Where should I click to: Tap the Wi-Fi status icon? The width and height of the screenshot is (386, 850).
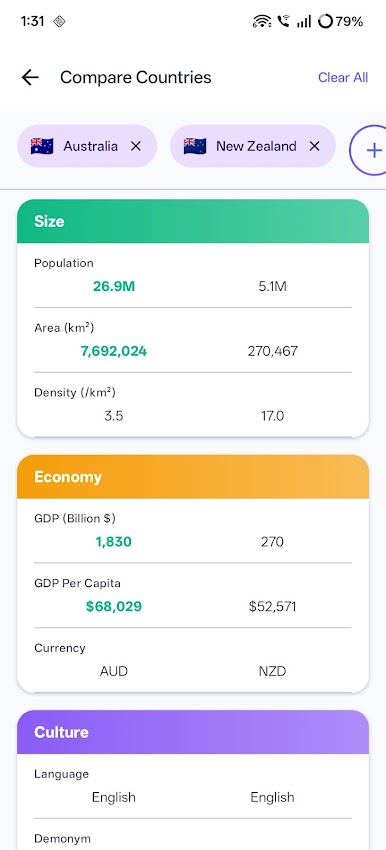(x=262, y=22)
